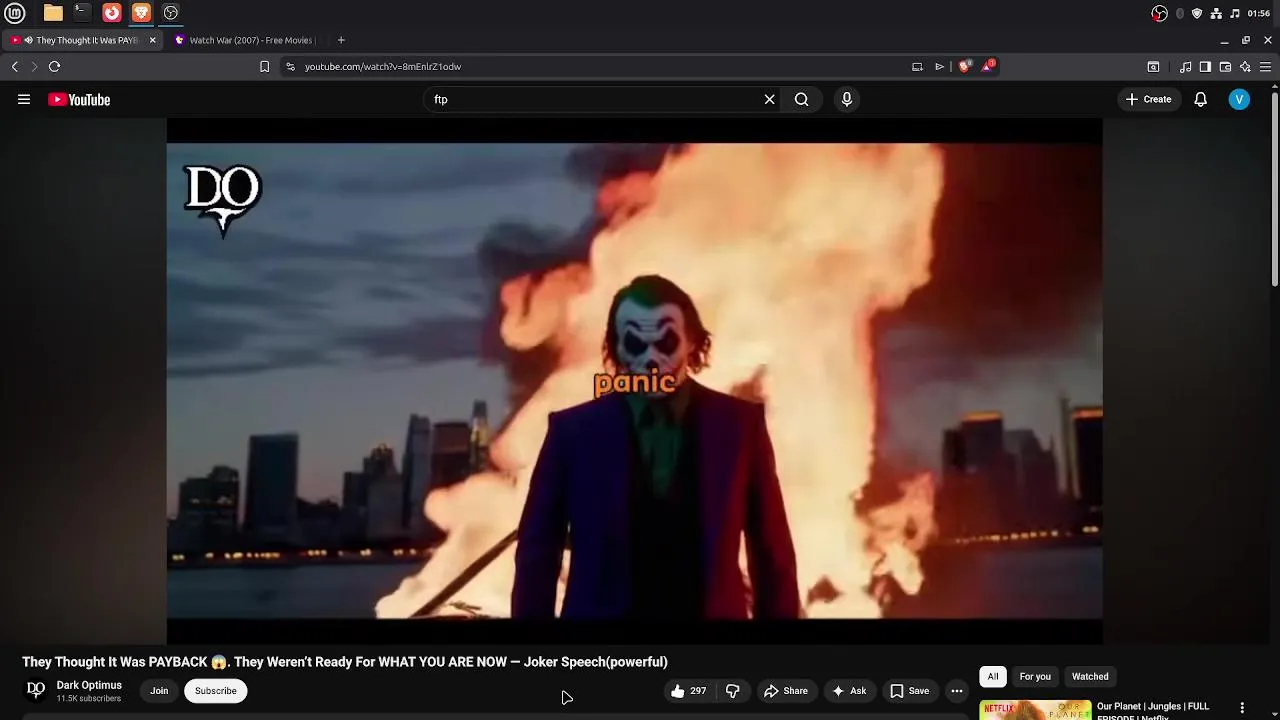Screen dimensions: 1280x720
Task: Open the Leo AI sparkle icon
Action: [1245, 67]
